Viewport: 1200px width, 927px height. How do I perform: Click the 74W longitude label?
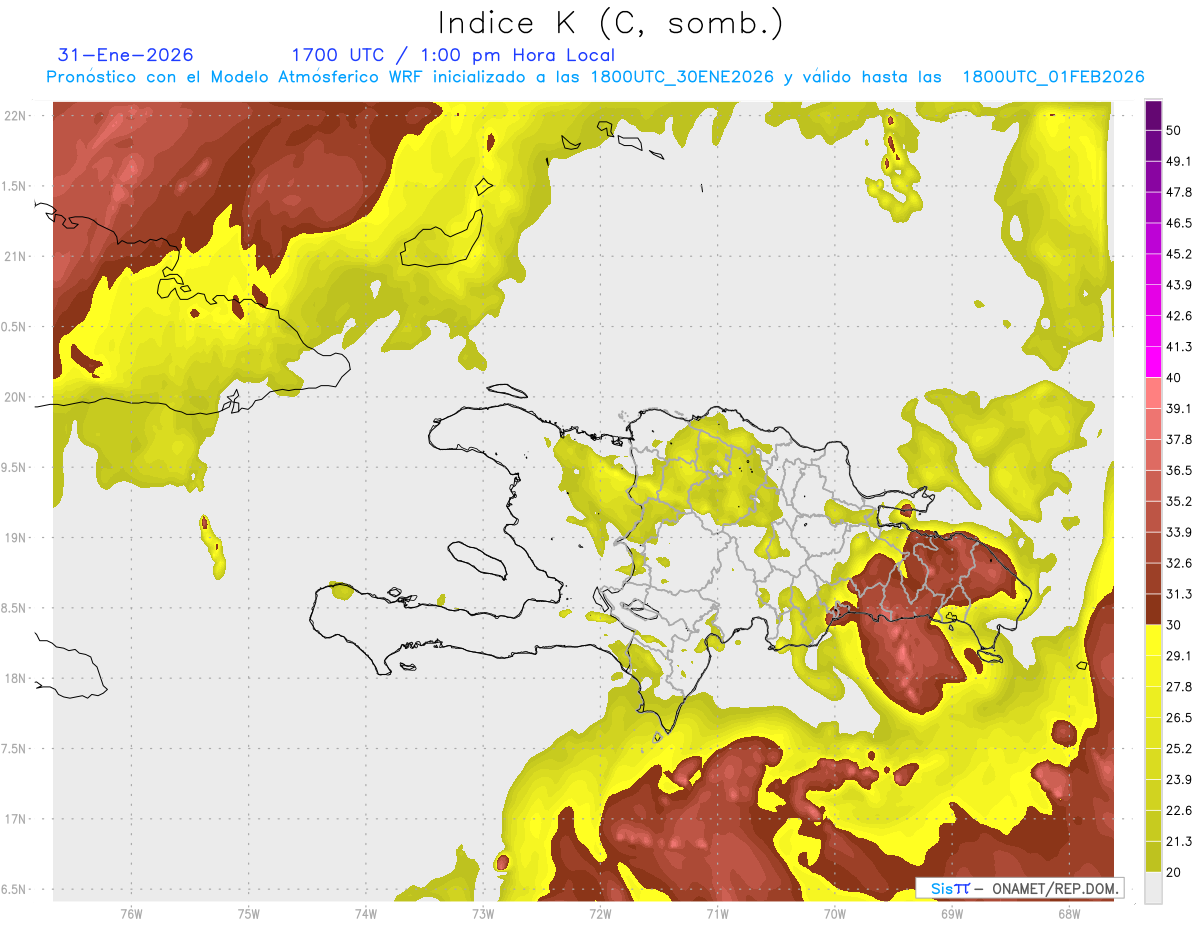tap(366, 913)
